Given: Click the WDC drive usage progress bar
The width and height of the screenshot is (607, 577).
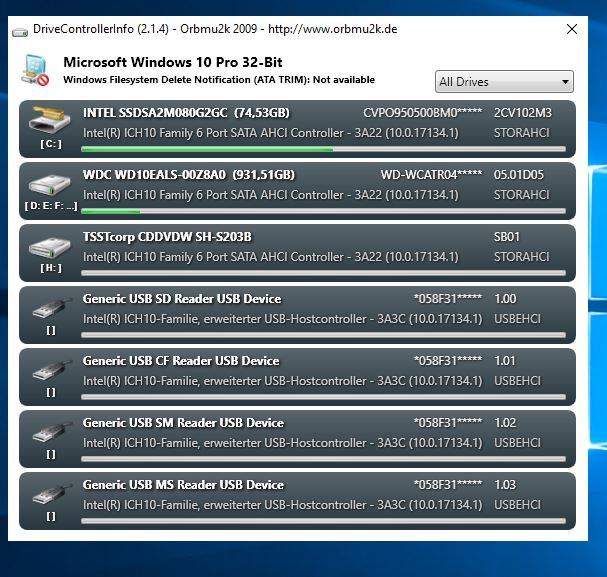Looking at the screenshot, I should [323, 211].
